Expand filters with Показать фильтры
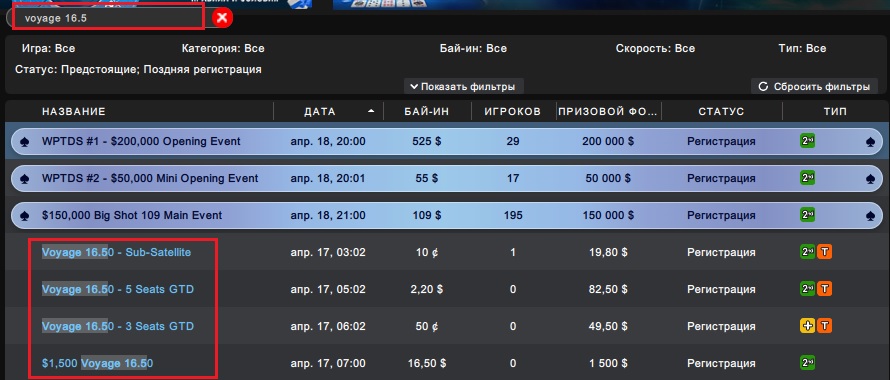The height and width of the screenshot is (380, 890). click(x=464, y=87)
